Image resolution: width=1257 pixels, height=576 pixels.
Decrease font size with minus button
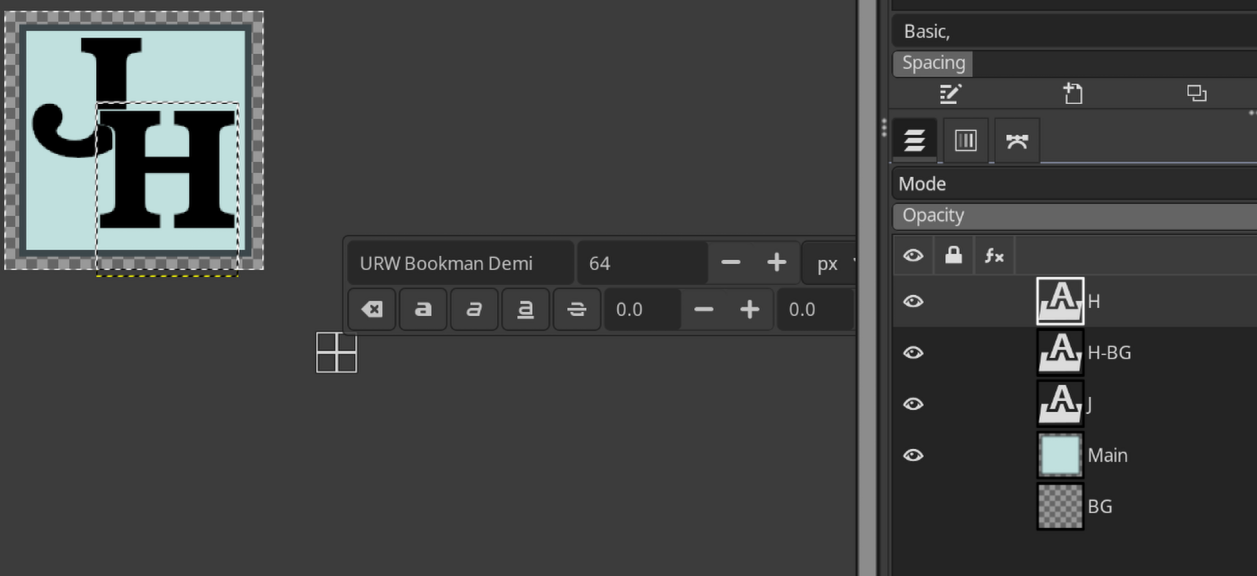(x=731, y=263)
